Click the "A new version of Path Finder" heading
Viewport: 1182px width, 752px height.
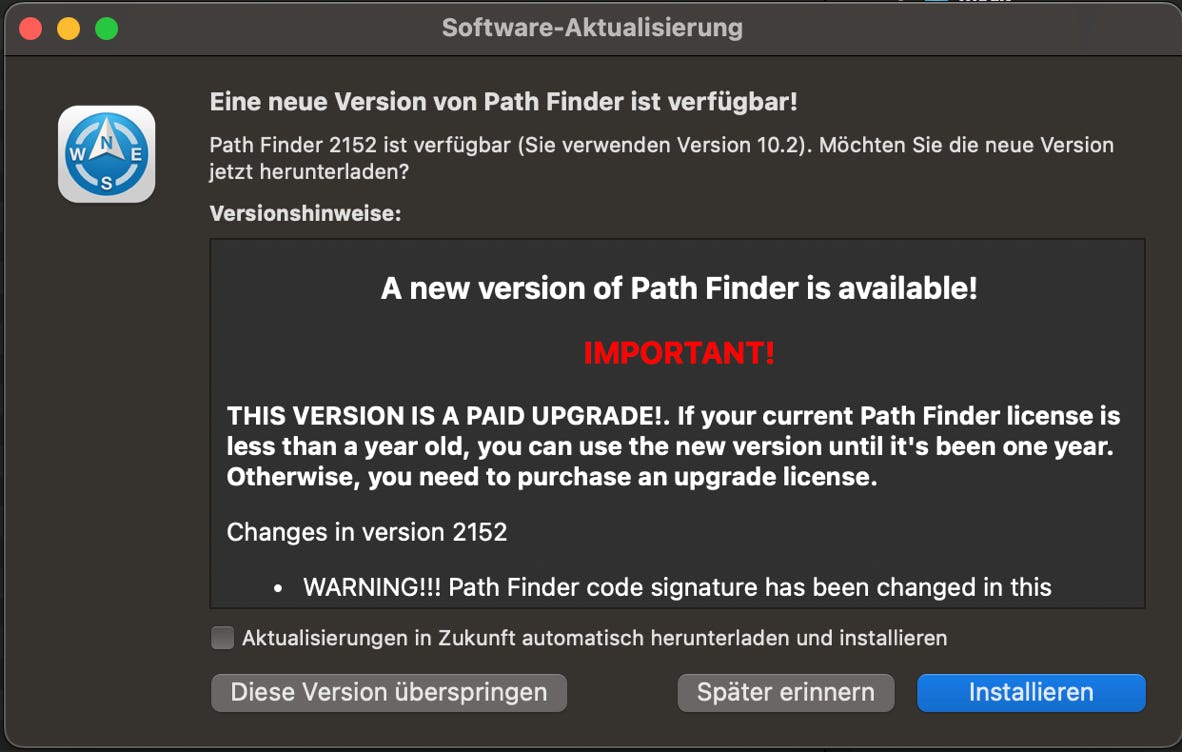(679, 289)
